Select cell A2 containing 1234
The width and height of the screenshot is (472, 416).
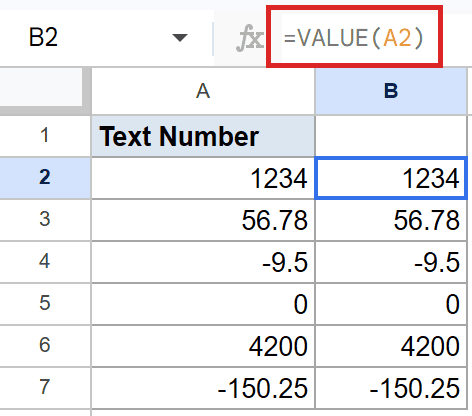tap(203, 178)
